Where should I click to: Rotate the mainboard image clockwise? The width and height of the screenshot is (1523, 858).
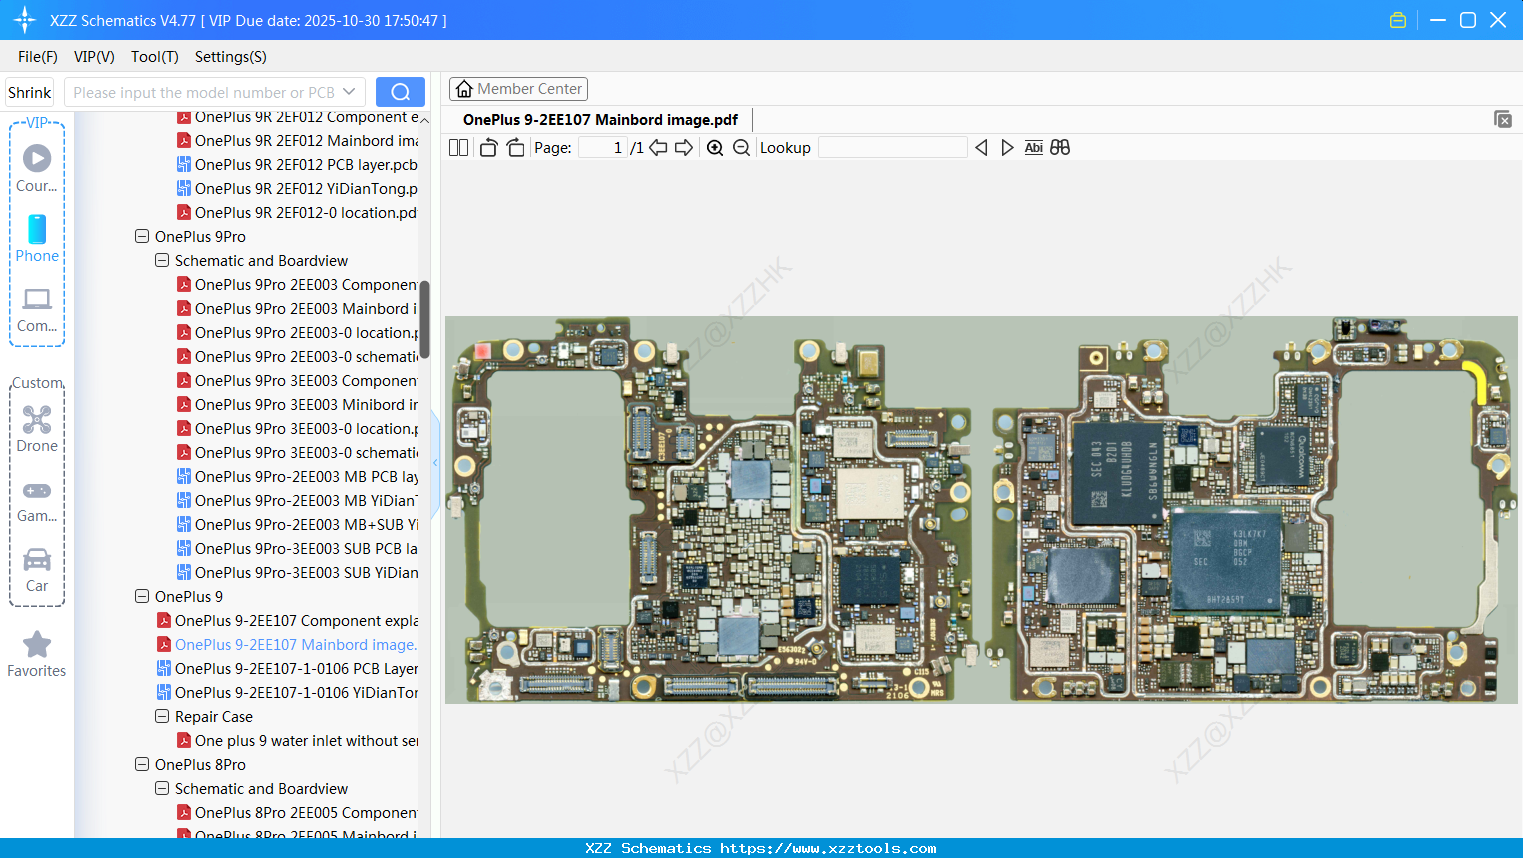515,147
